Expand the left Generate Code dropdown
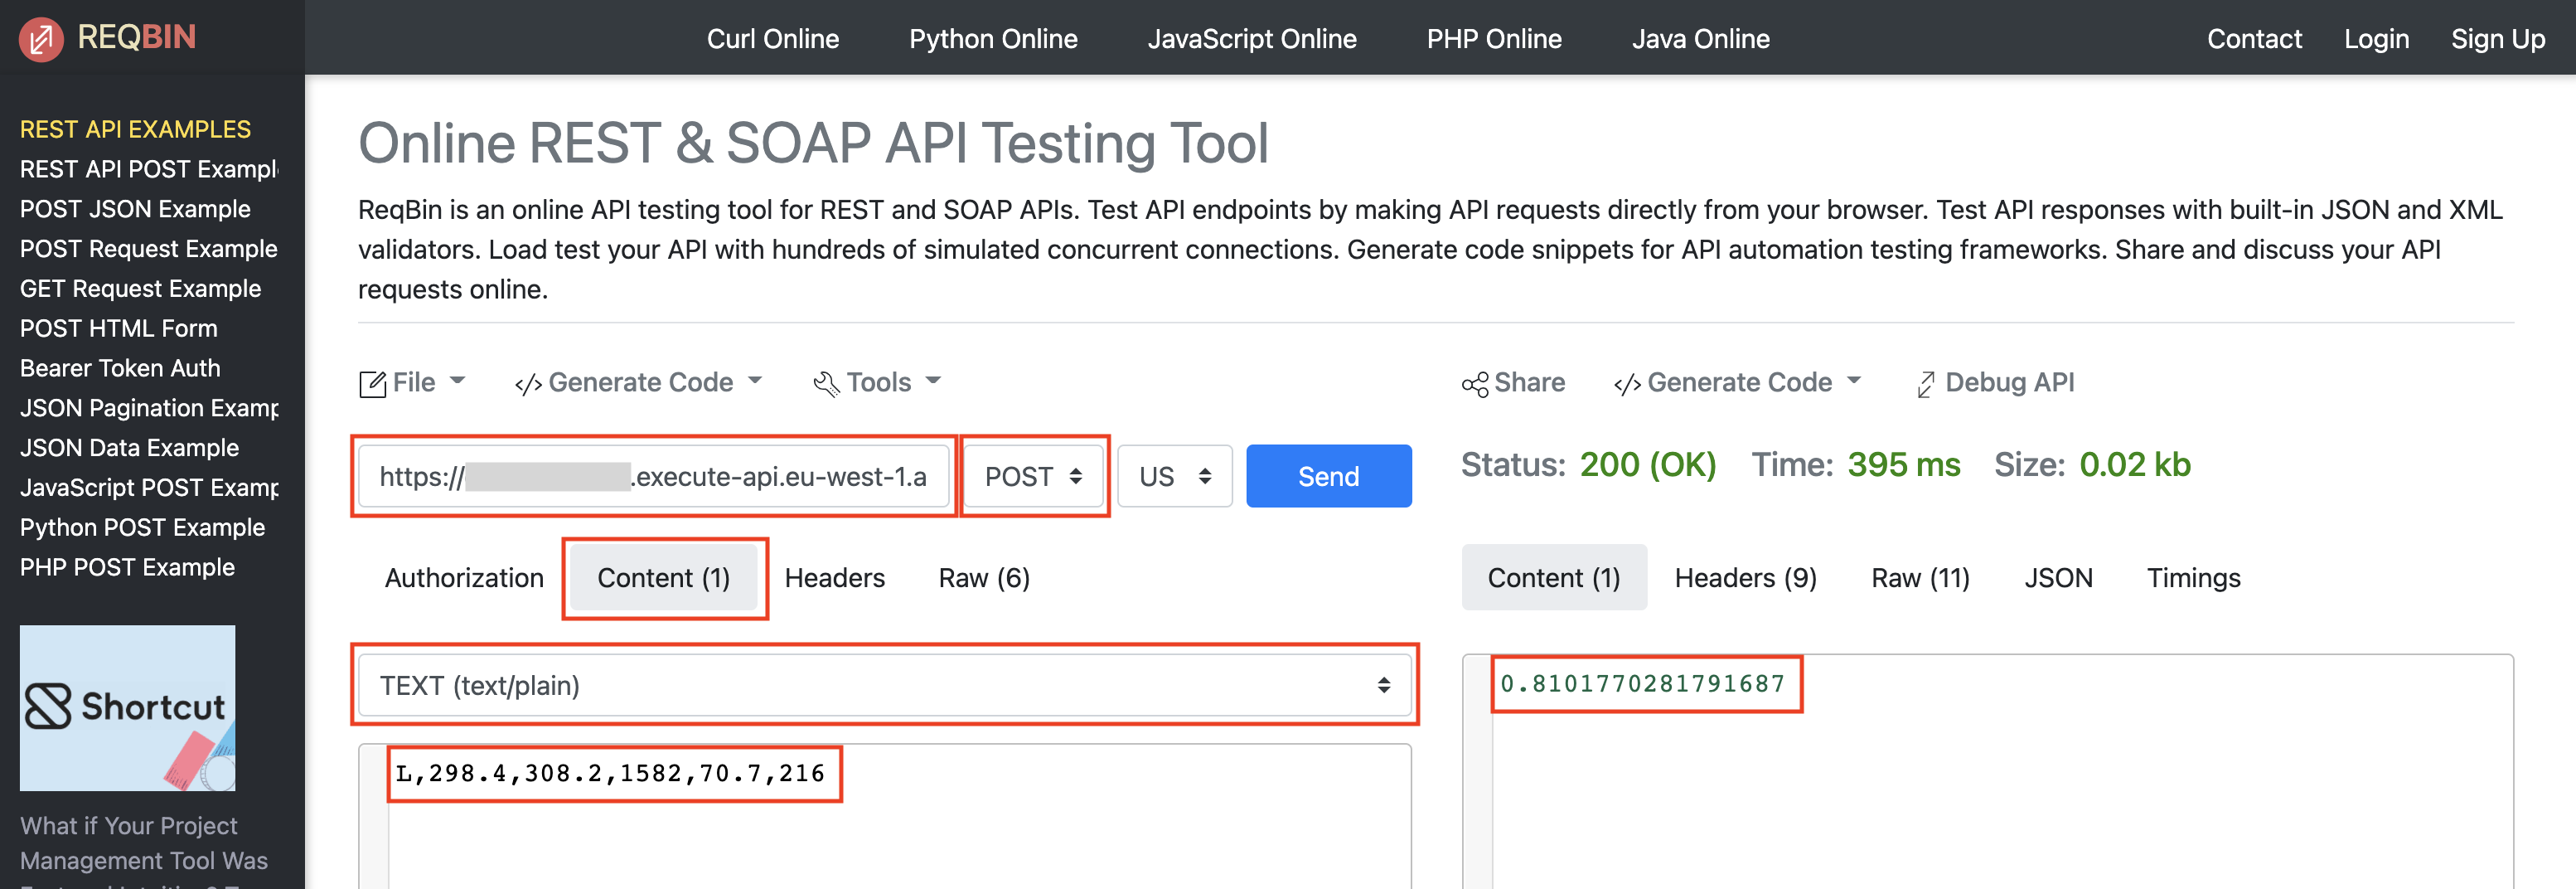This screenshot has width=2576, height=889. pyautogui.click(x=639, y=382)
